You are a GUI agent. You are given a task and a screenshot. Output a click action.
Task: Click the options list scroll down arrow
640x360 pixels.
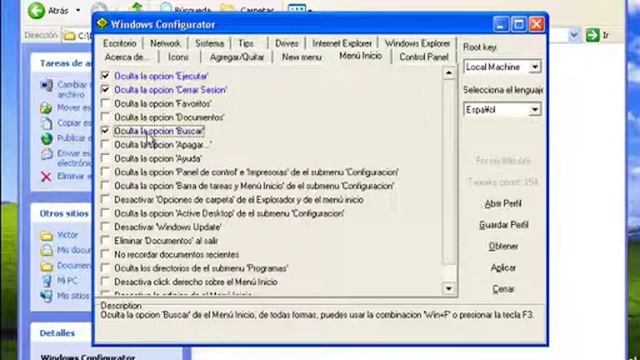pos(449,289)
